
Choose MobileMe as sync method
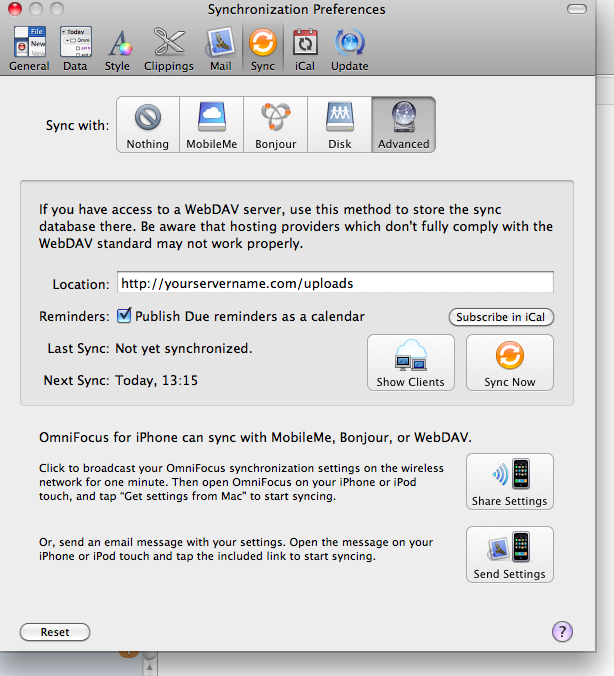212,125
